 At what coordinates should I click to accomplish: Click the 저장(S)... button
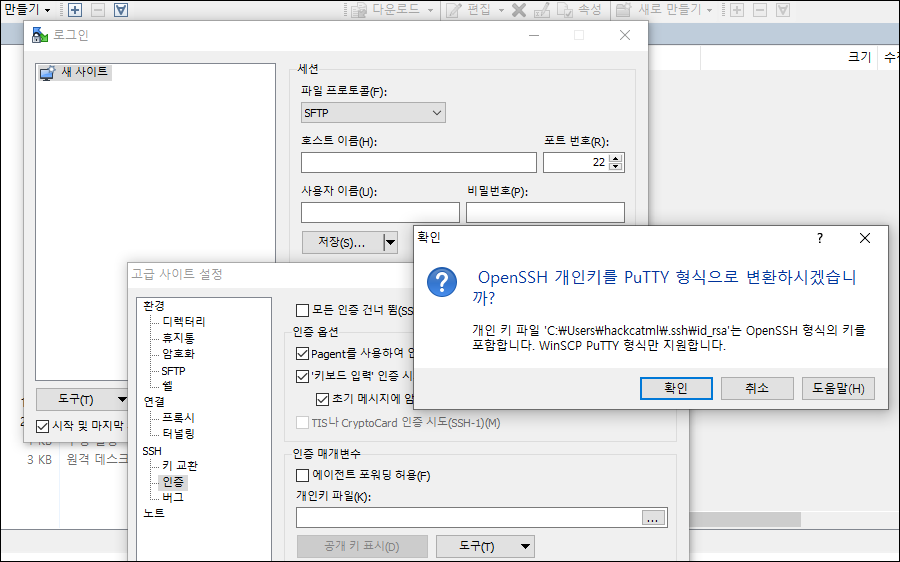coord(342,242)
